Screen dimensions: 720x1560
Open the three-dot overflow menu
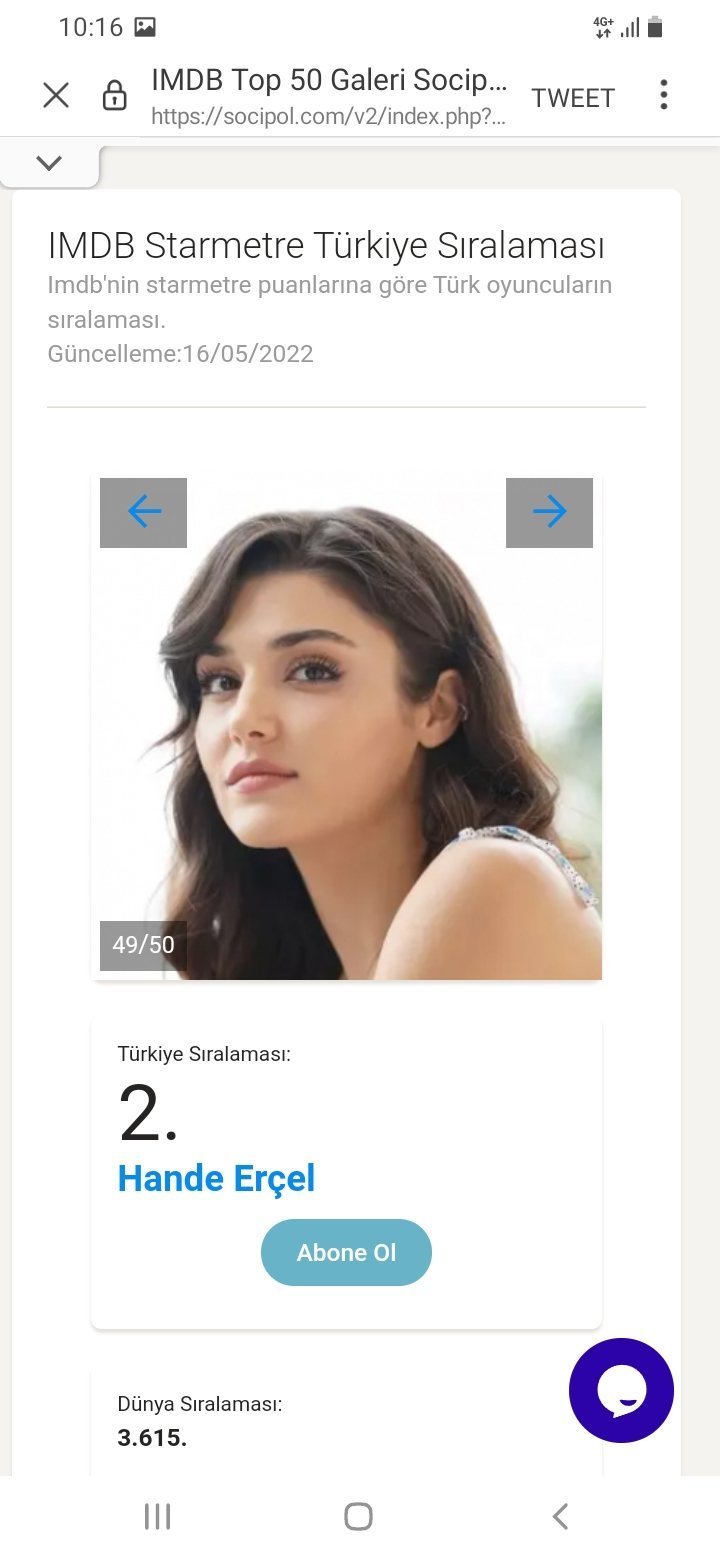click(x=663, y=95)
